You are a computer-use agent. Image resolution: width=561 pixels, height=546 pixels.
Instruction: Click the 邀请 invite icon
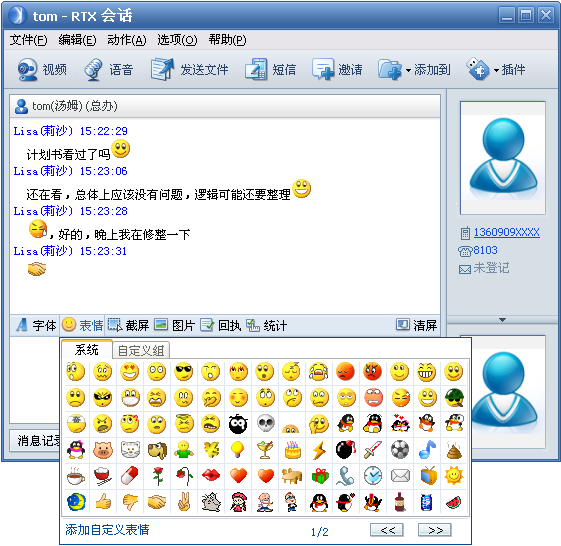point(323,69)
